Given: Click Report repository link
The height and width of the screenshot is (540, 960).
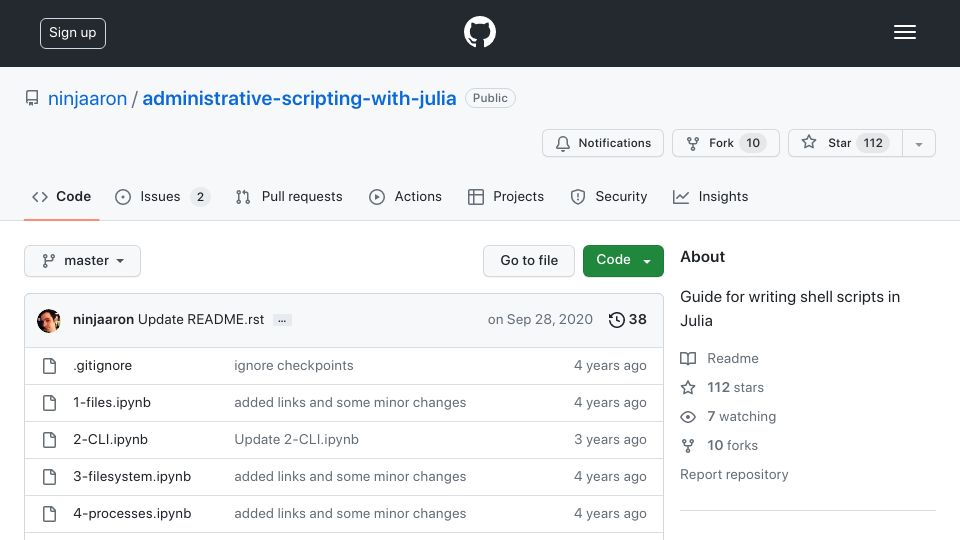Looking at the screenshot, I should point(734,474).
